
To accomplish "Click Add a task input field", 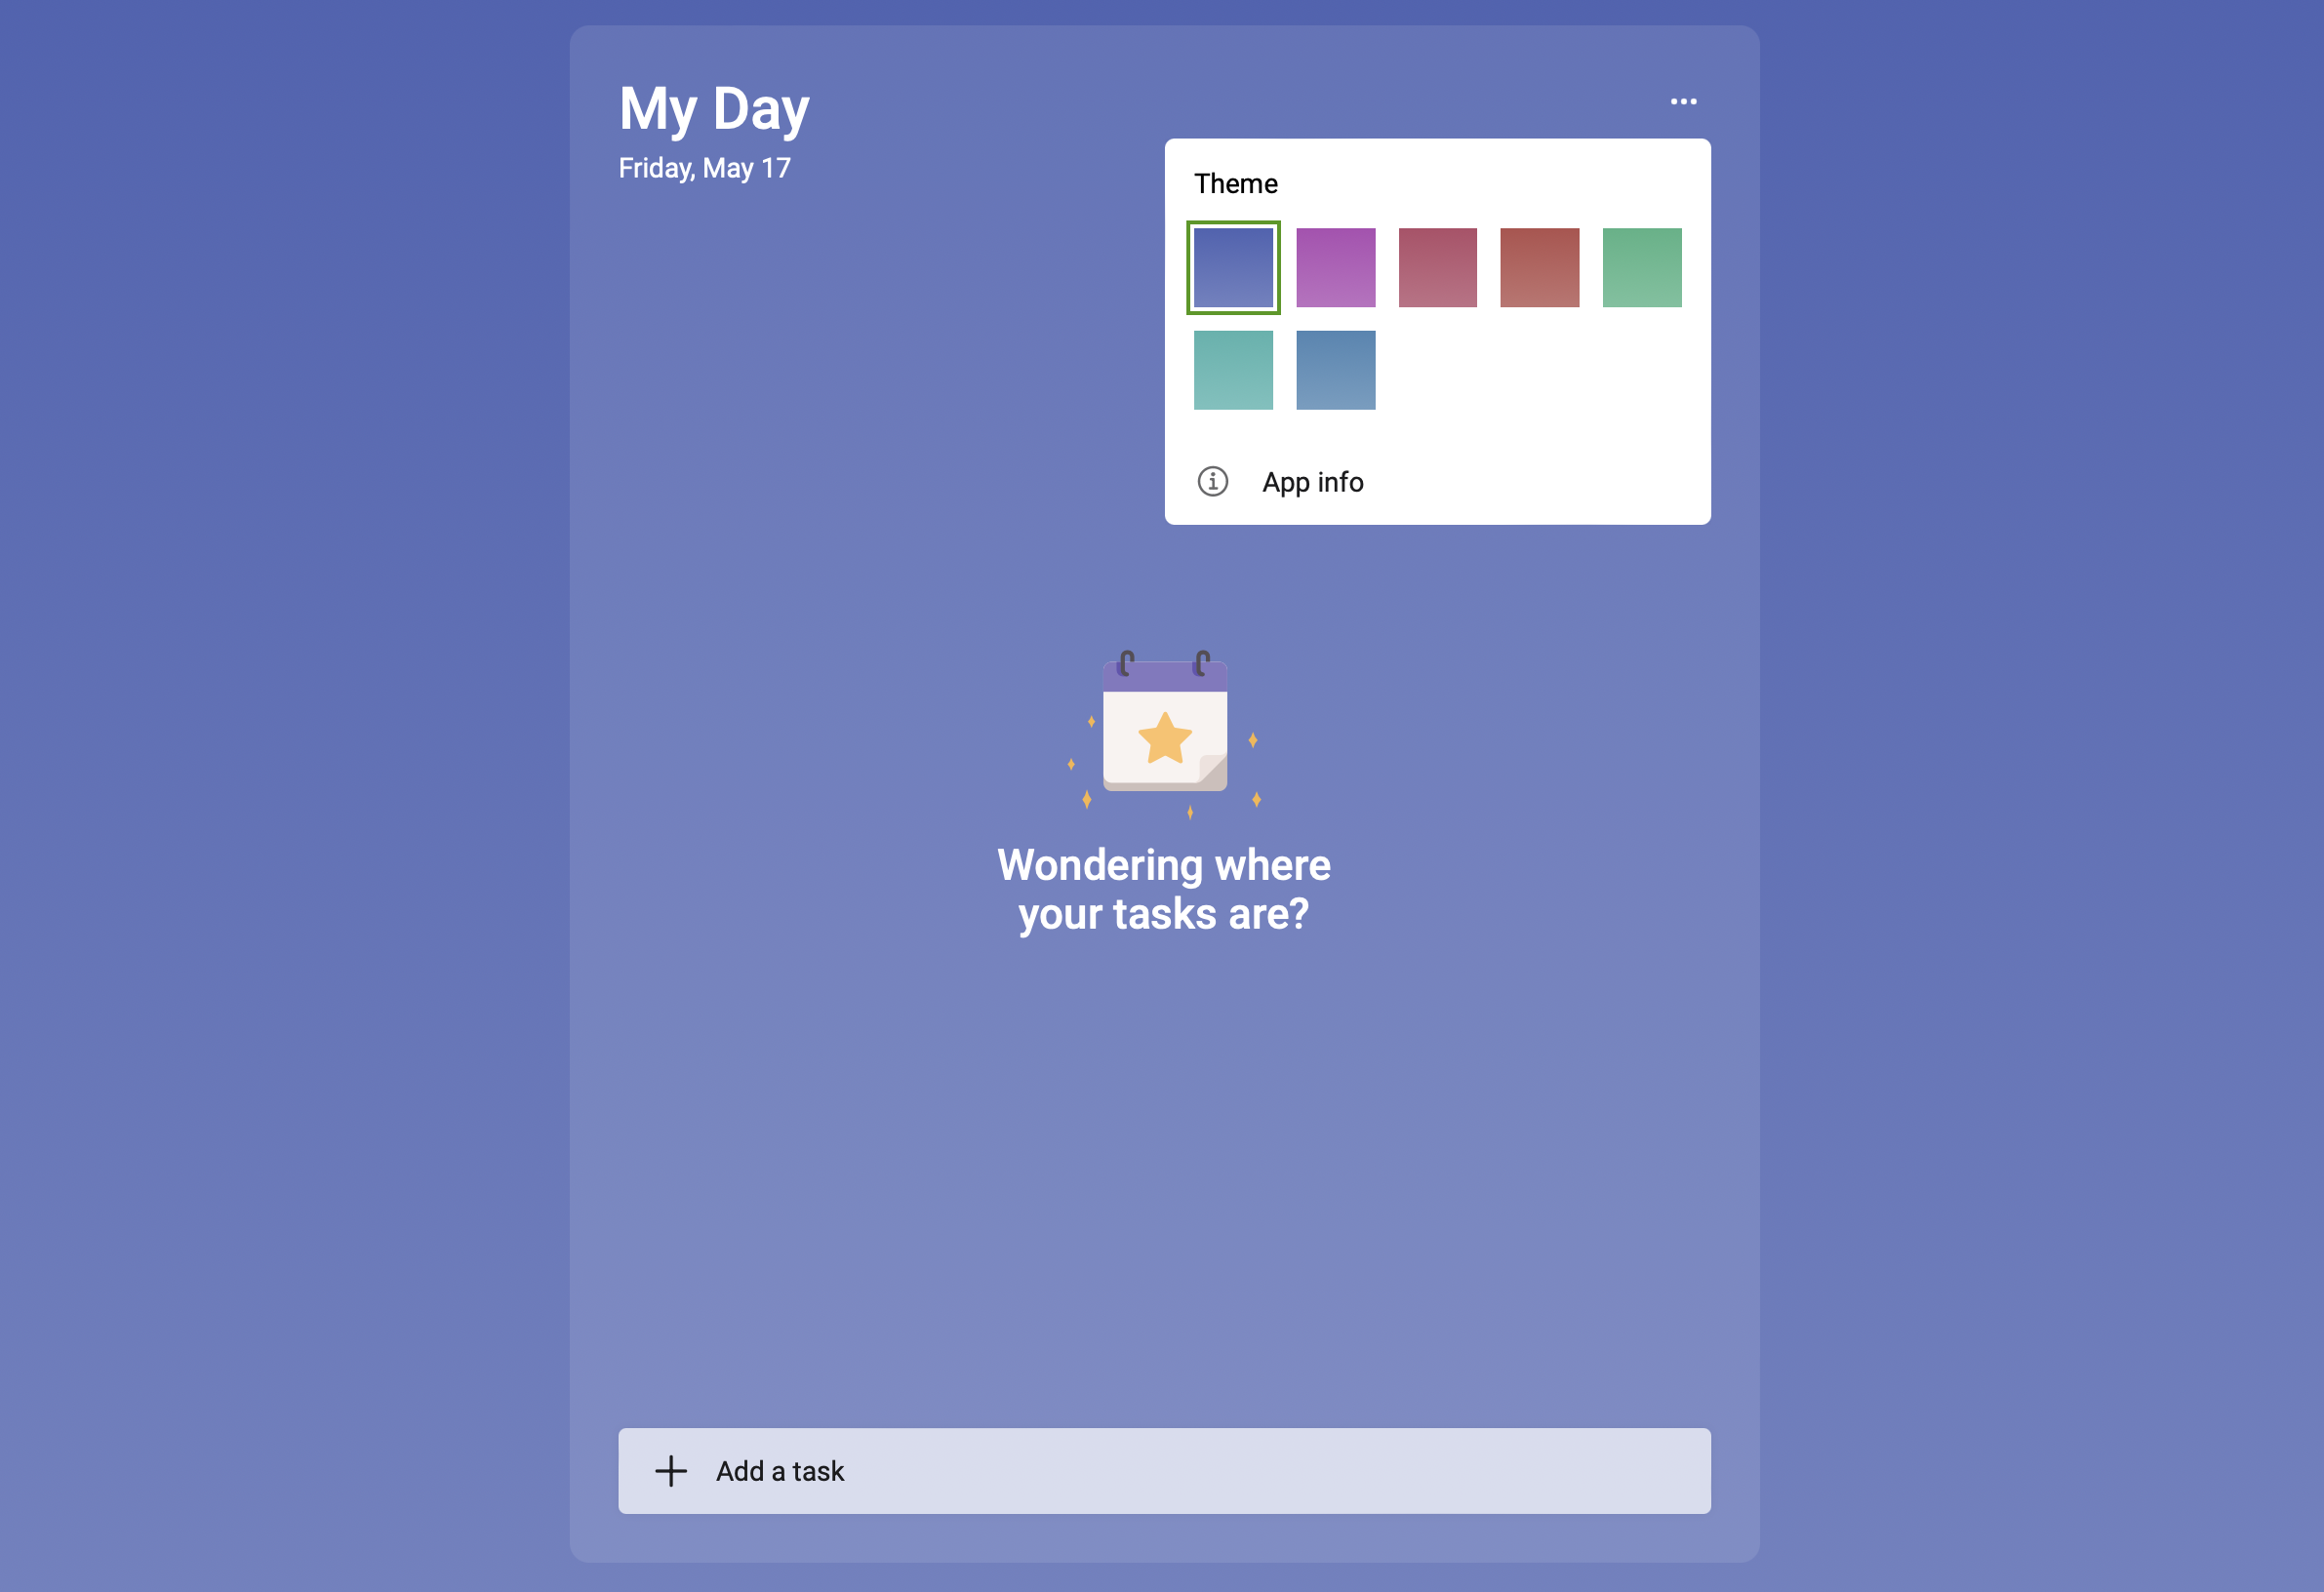I will 1166,1470.
